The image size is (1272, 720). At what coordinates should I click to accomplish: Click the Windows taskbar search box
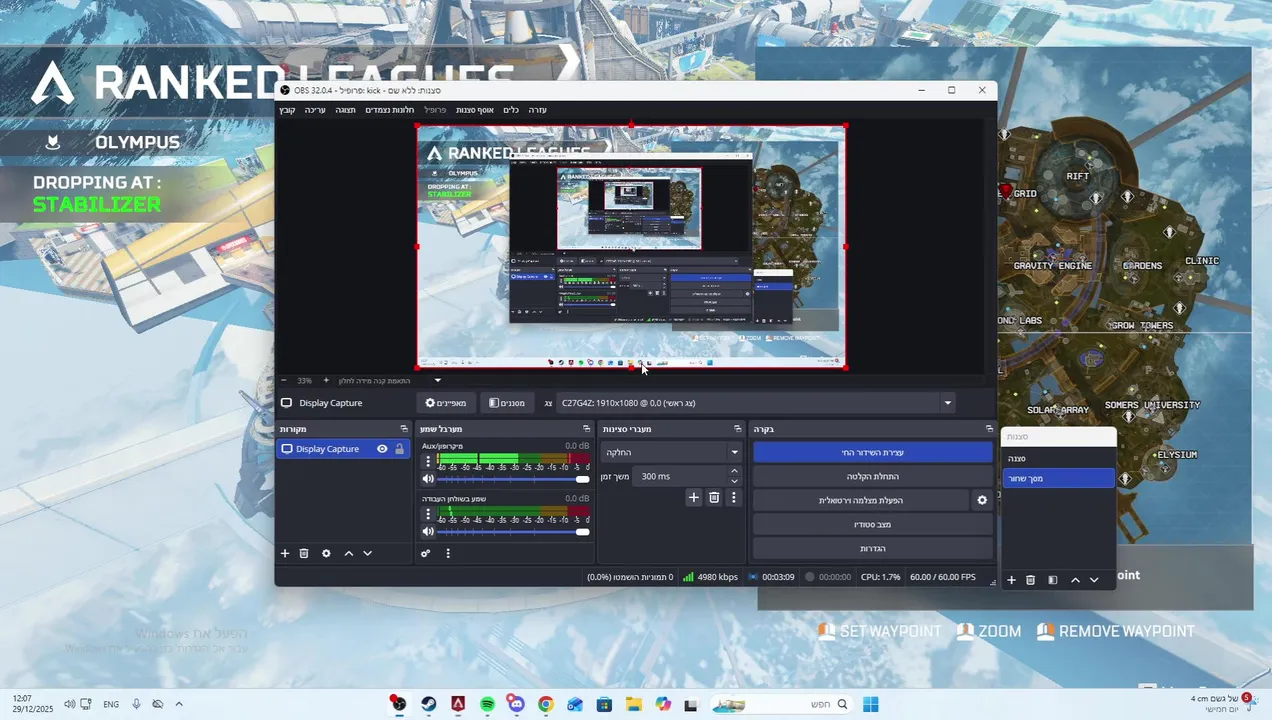pyautogui.click(x=781, y=704)
